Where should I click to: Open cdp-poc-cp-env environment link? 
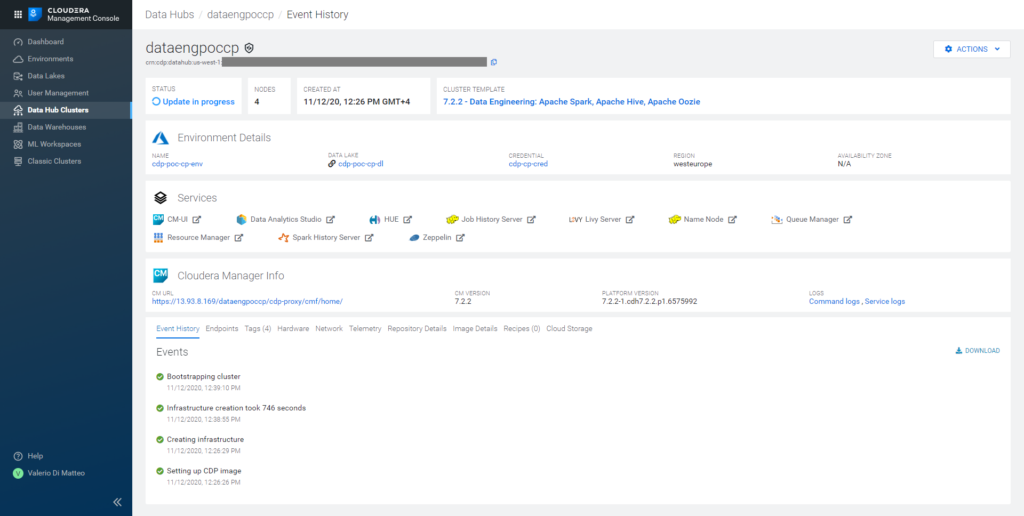(x=177, y=164)
